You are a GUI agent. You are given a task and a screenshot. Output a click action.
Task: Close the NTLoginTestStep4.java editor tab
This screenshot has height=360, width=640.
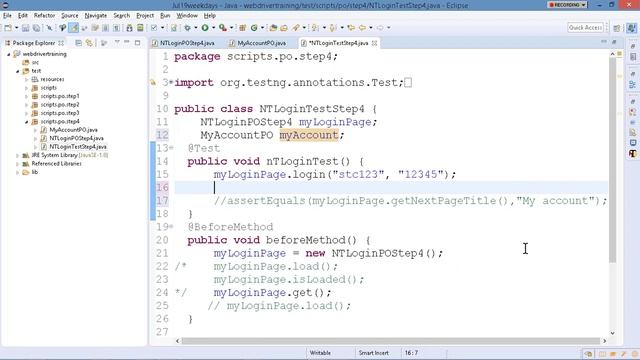tap(374, 43)
